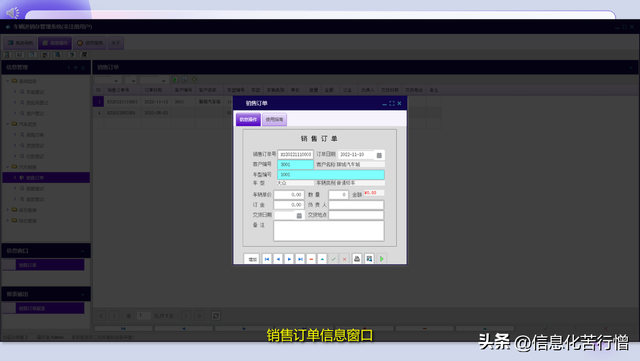Click the printer icon in dialog toolbar

pyautogui.click(x=357, y=259)
